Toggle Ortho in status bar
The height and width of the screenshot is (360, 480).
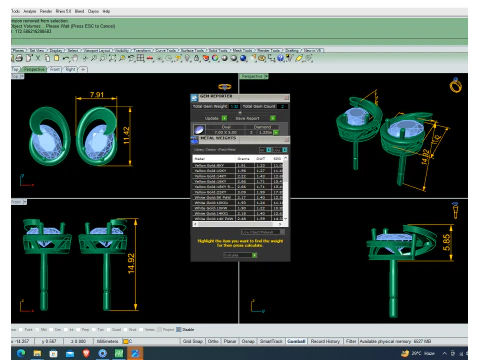[213, 341]
